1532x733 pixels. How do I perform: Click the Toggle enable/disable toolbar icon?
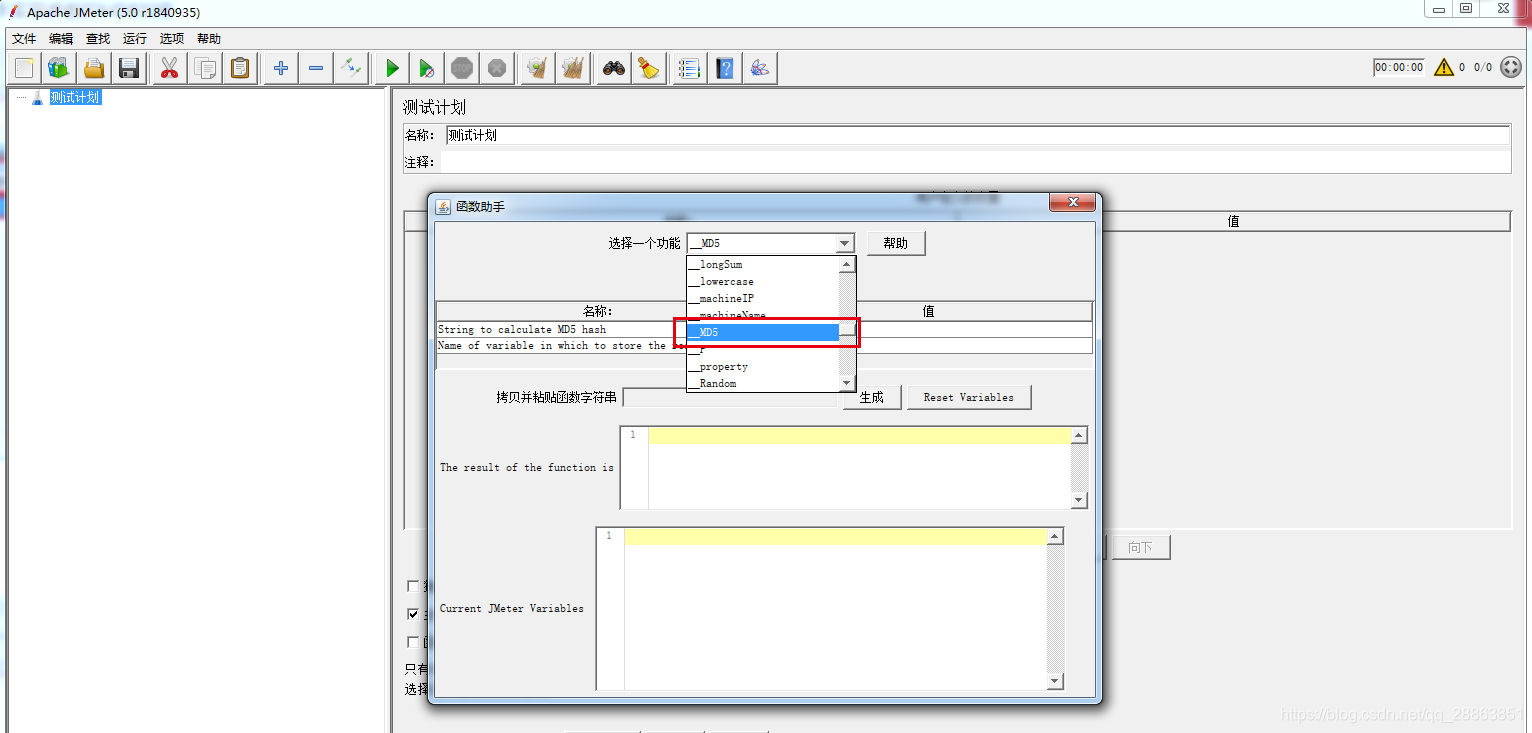(x=351, y=68)
